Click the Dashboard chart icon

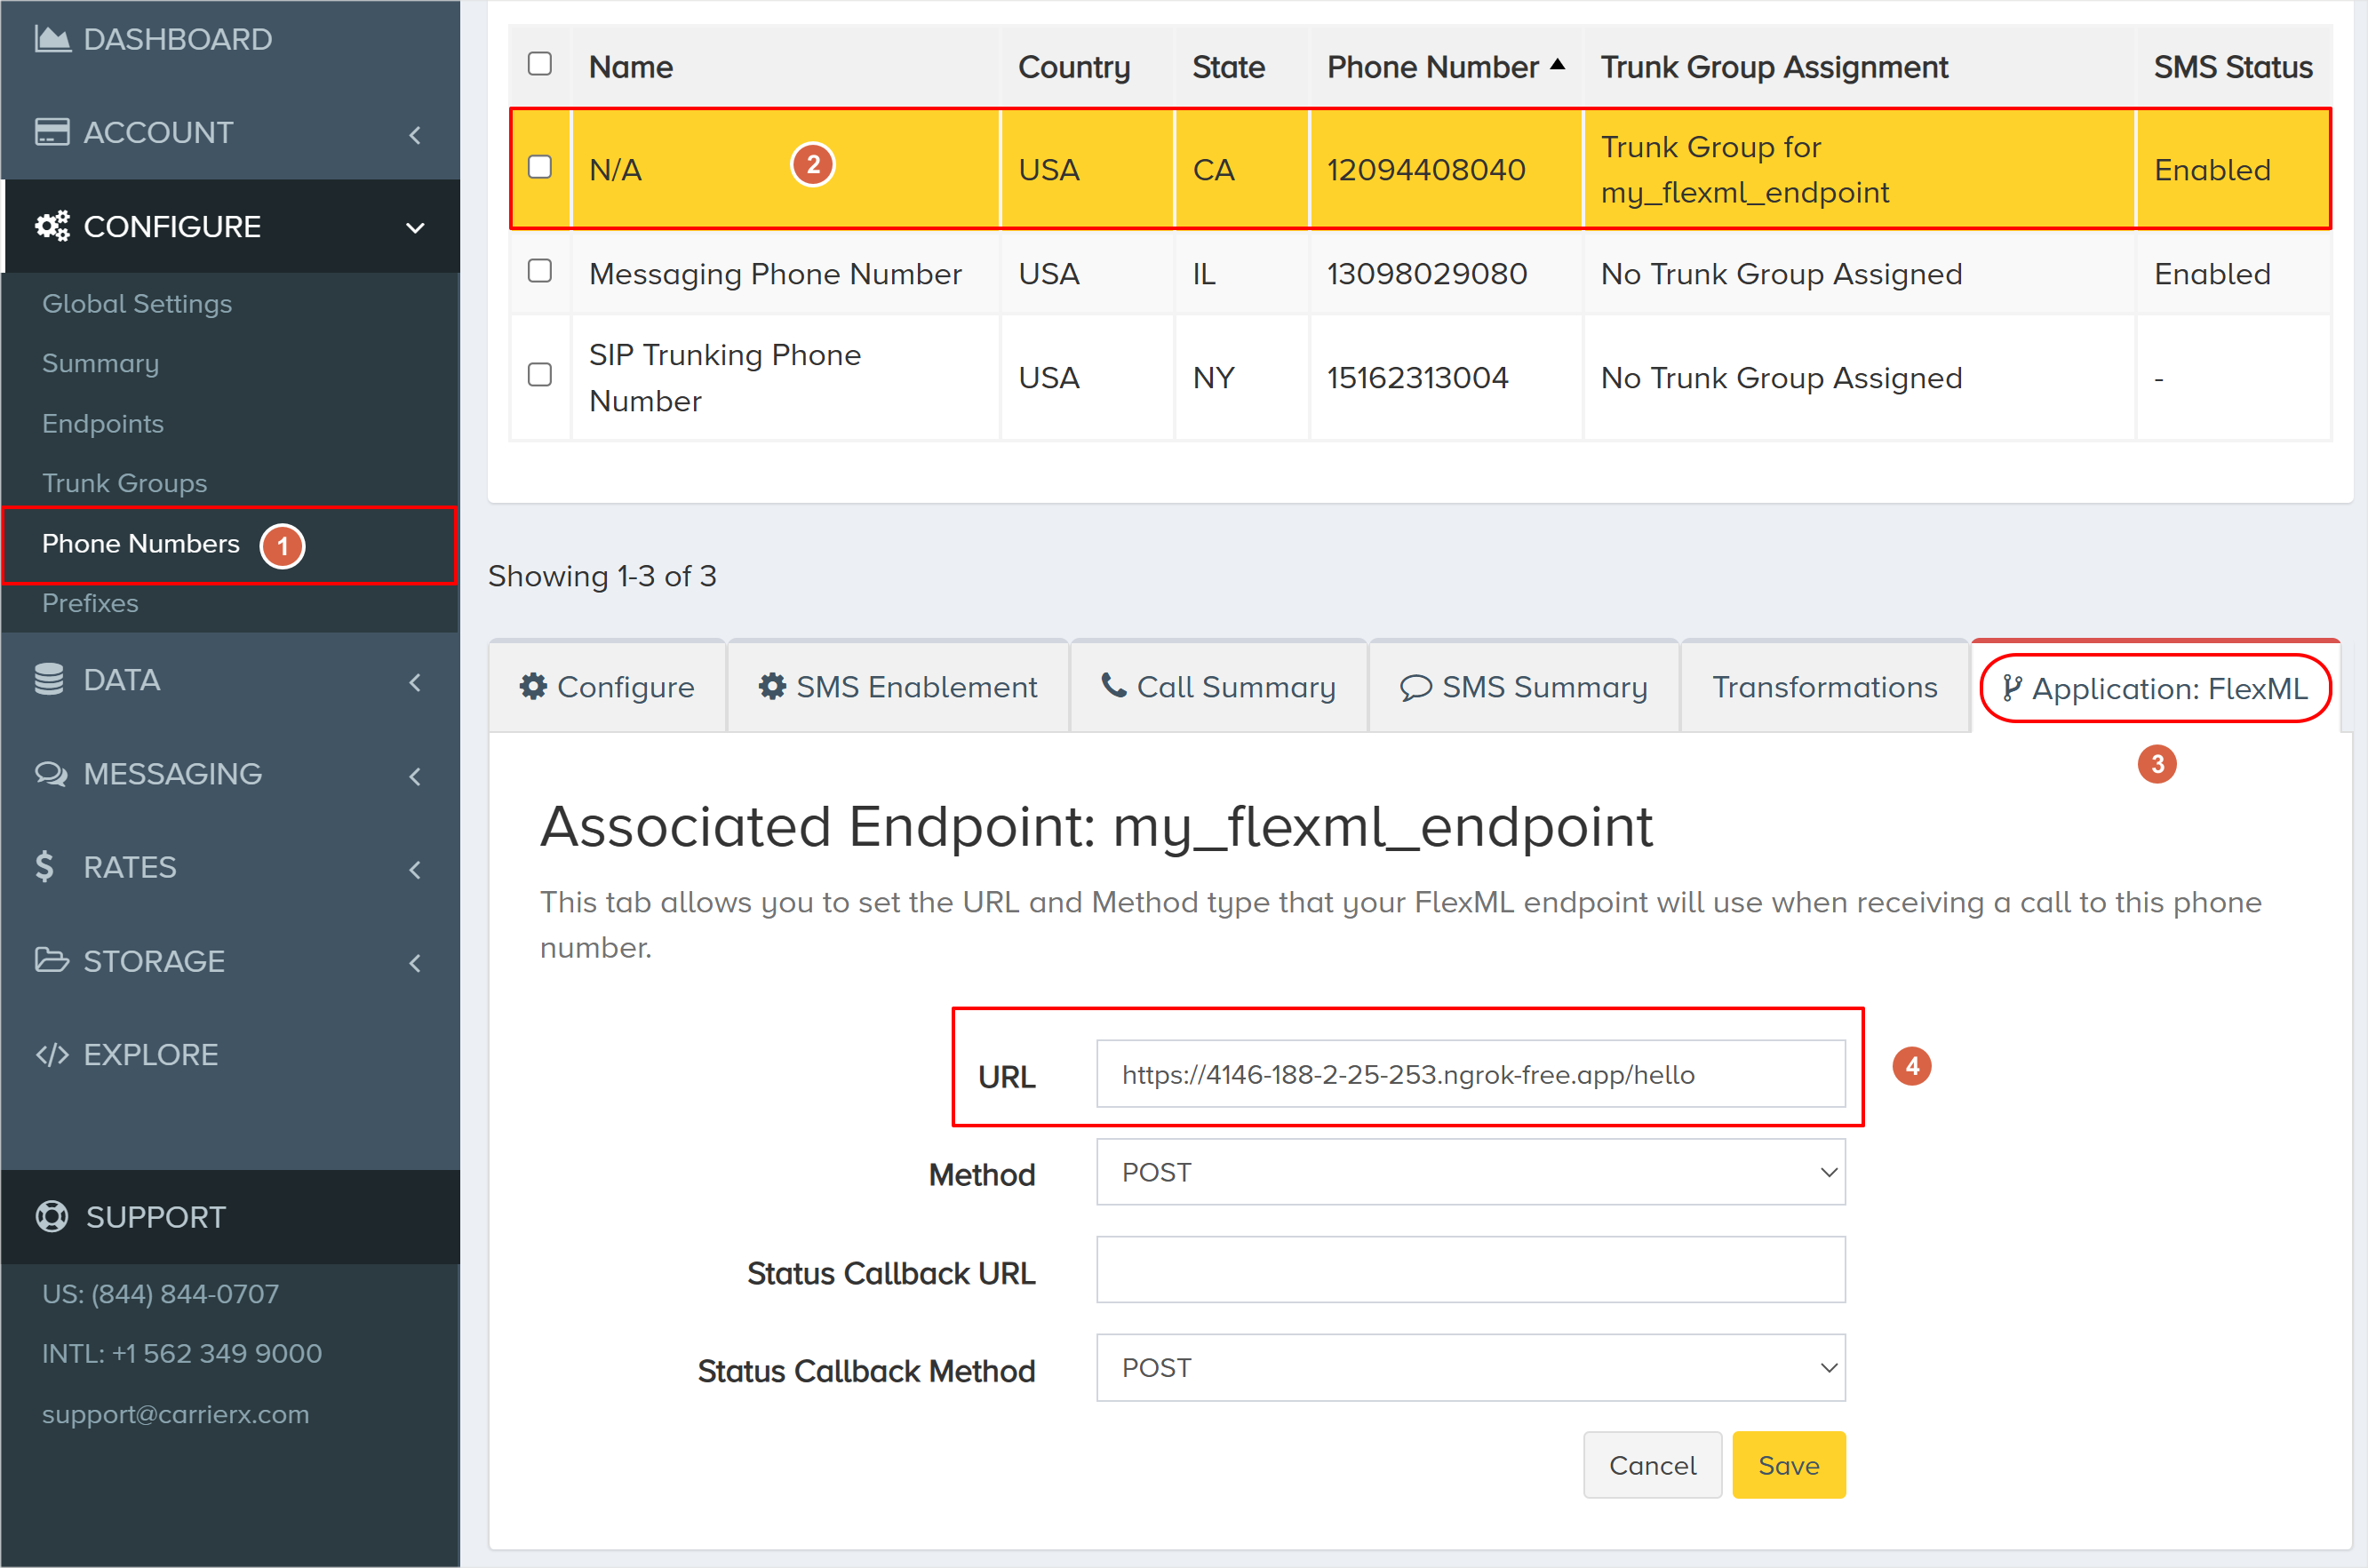pos(52,39)
